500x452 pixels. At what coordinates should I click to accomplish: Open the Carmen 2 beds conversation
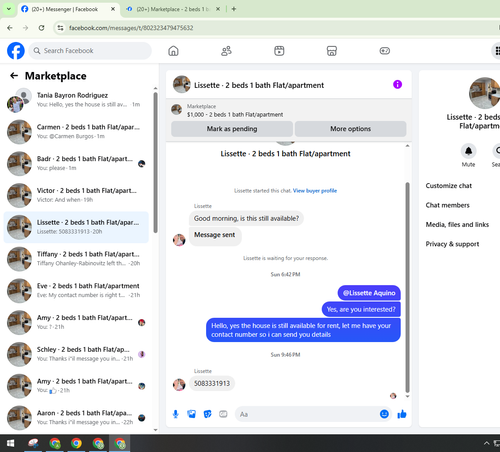click(76, 132)
